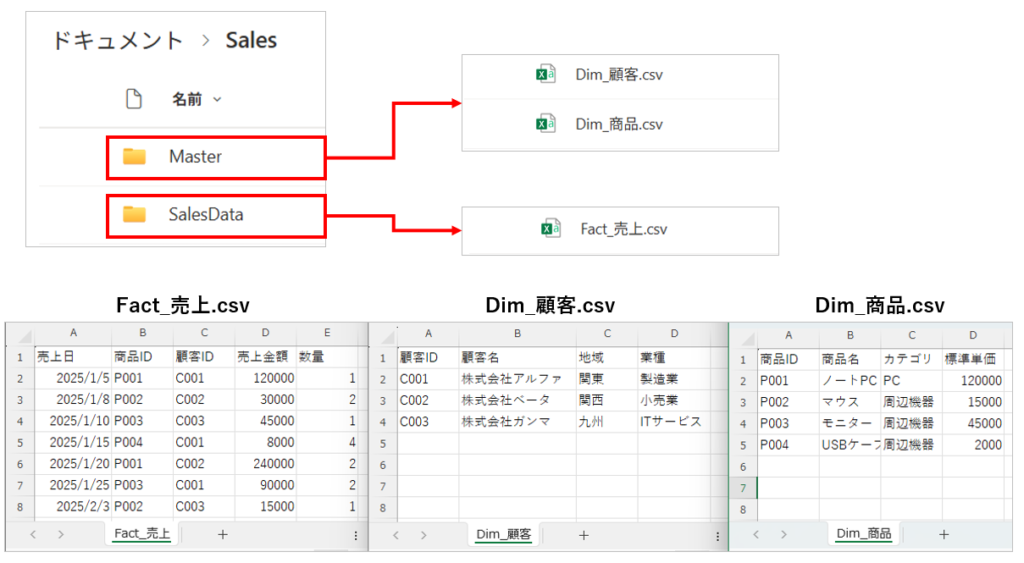This screenshot has width=1024, height=563.
Task: Click the Sales breadcrumb folder name
Action: (251, 41)
